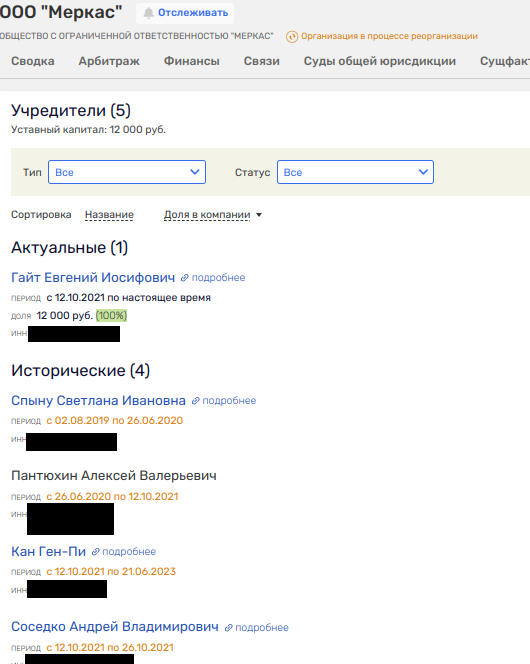Click the Исторические (4) heading
This screenshot has width=530, height=664.
coord(80,371)
